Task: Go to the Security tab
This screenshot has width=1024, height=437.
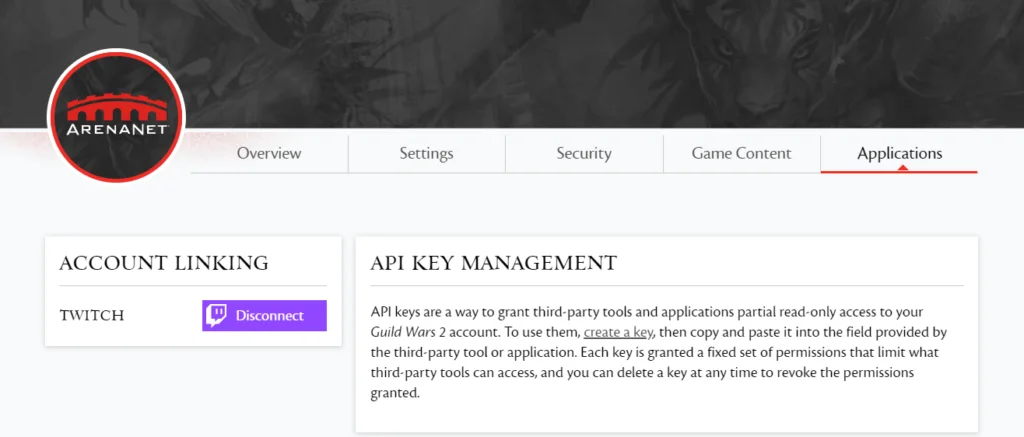Action: coord(584,154)
